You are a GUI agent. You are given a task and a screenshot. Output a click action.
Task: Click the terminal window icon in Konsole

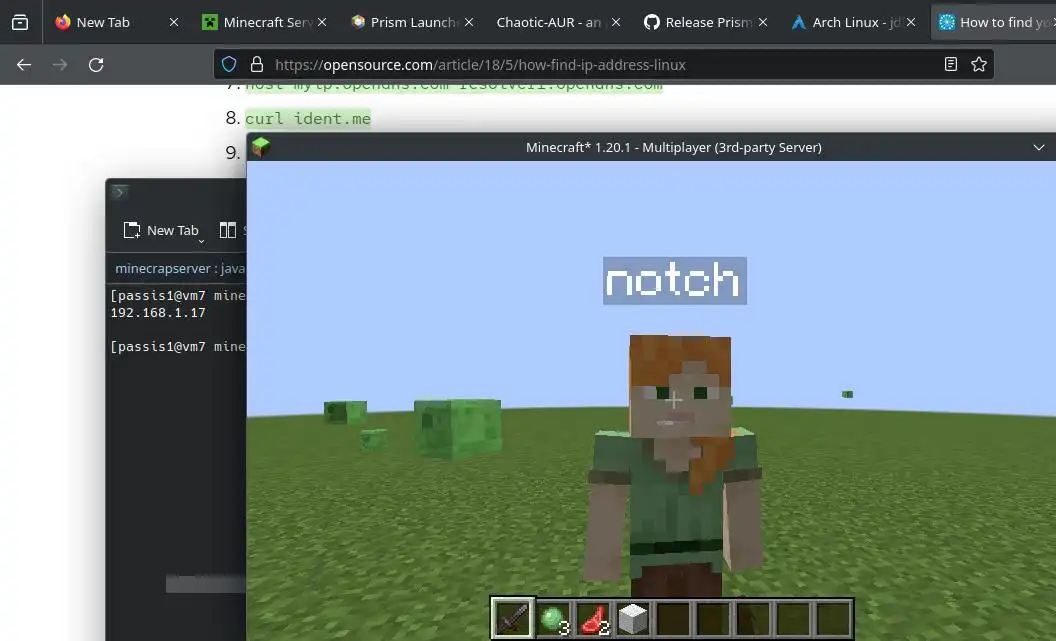click(x=119, y=192)
